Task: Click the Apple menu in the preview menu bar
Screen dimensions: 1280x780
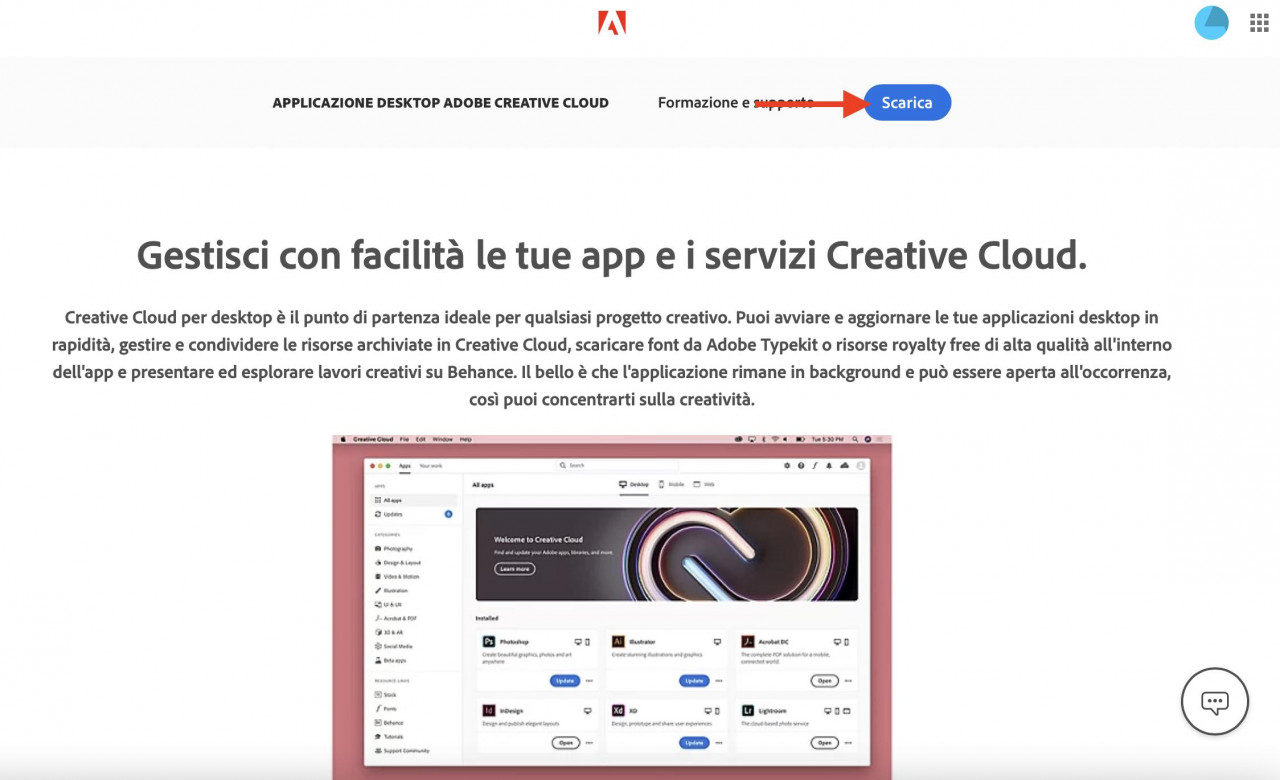Action: 342,439
